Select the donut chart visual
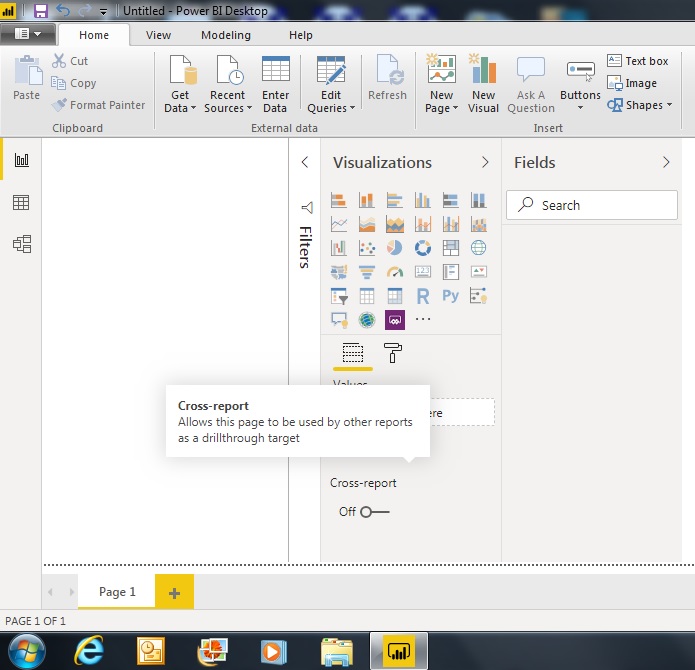 422,248
